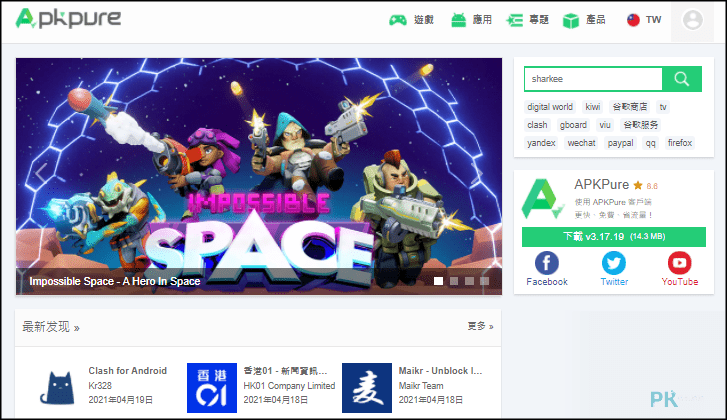Select the tv search tag
Viewport: 727px width, 420px height.
[x=663, y=107]
